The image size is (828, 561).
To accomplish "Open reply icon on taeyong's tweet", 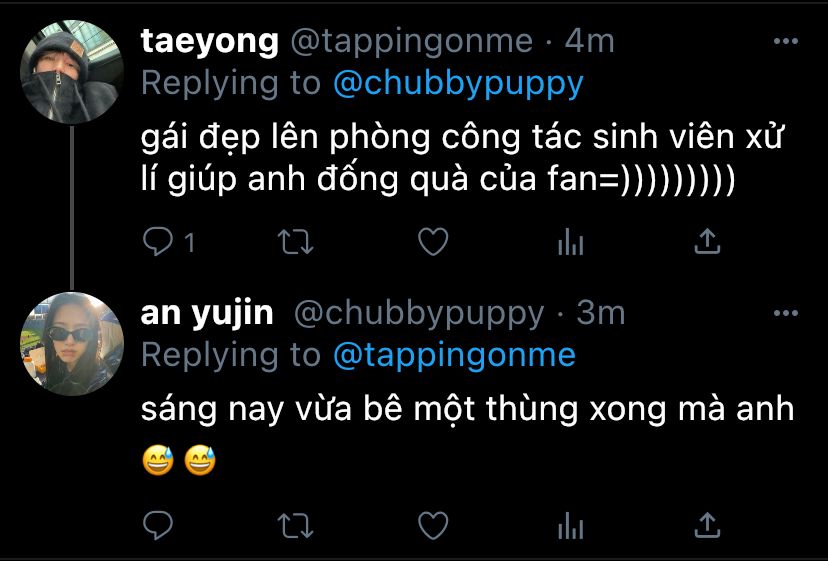I will click(x=158, y=241).
